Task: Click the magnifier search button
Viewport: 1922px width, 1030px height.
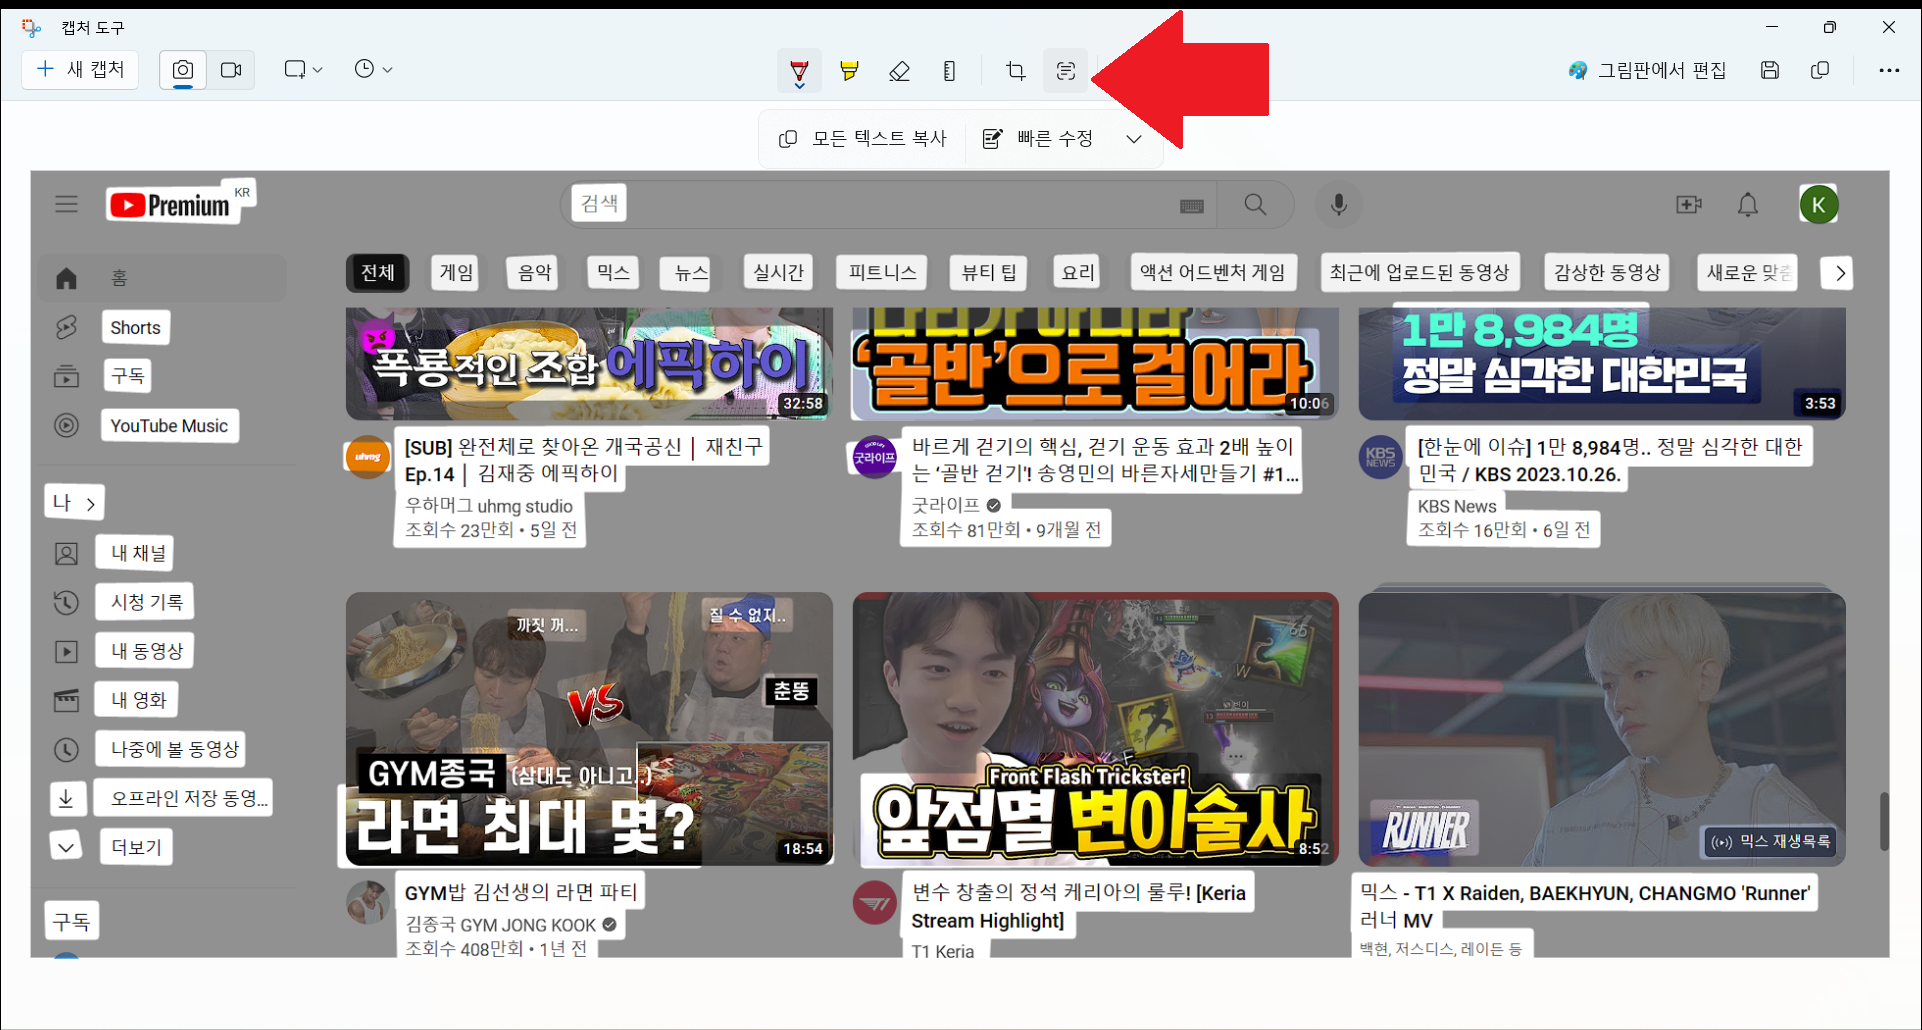Action: tap(1256, 205)
